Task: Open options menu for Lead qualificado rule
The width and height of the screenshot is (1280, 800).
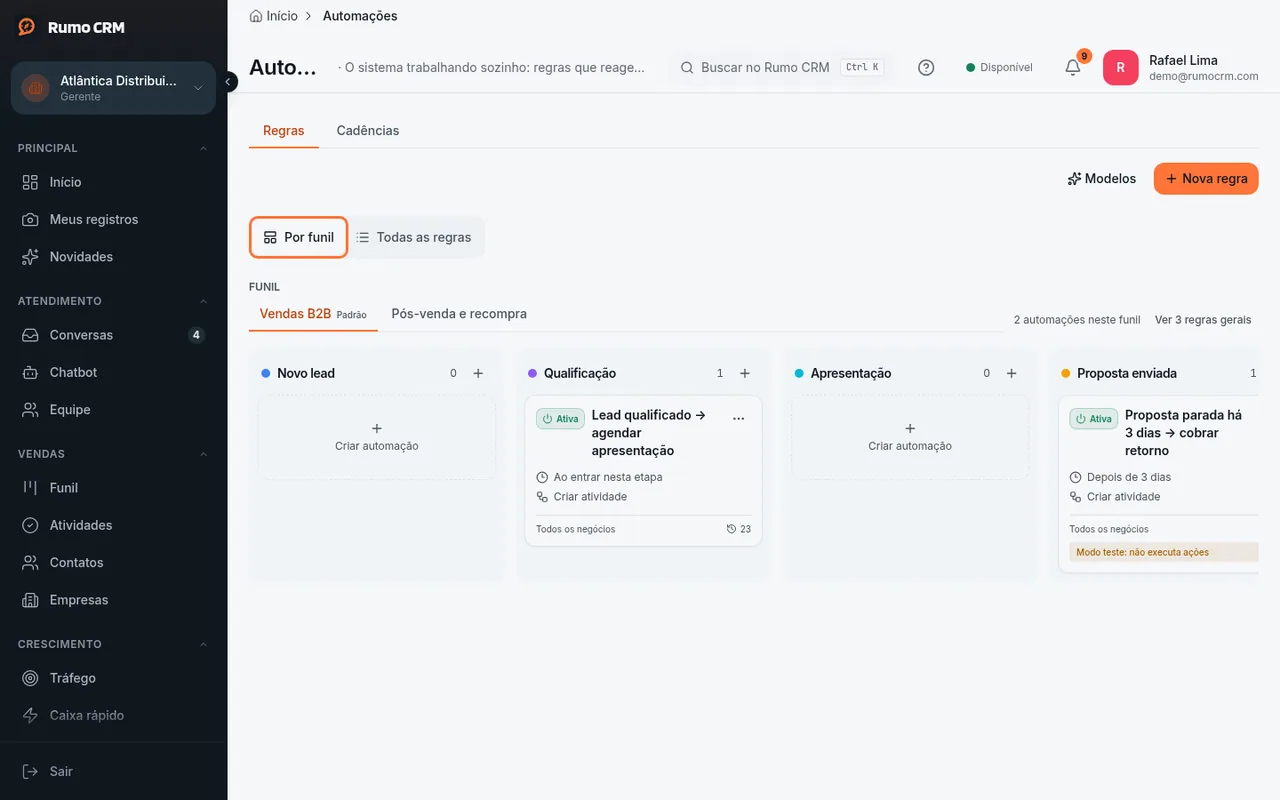Action: tap(739, 419)
